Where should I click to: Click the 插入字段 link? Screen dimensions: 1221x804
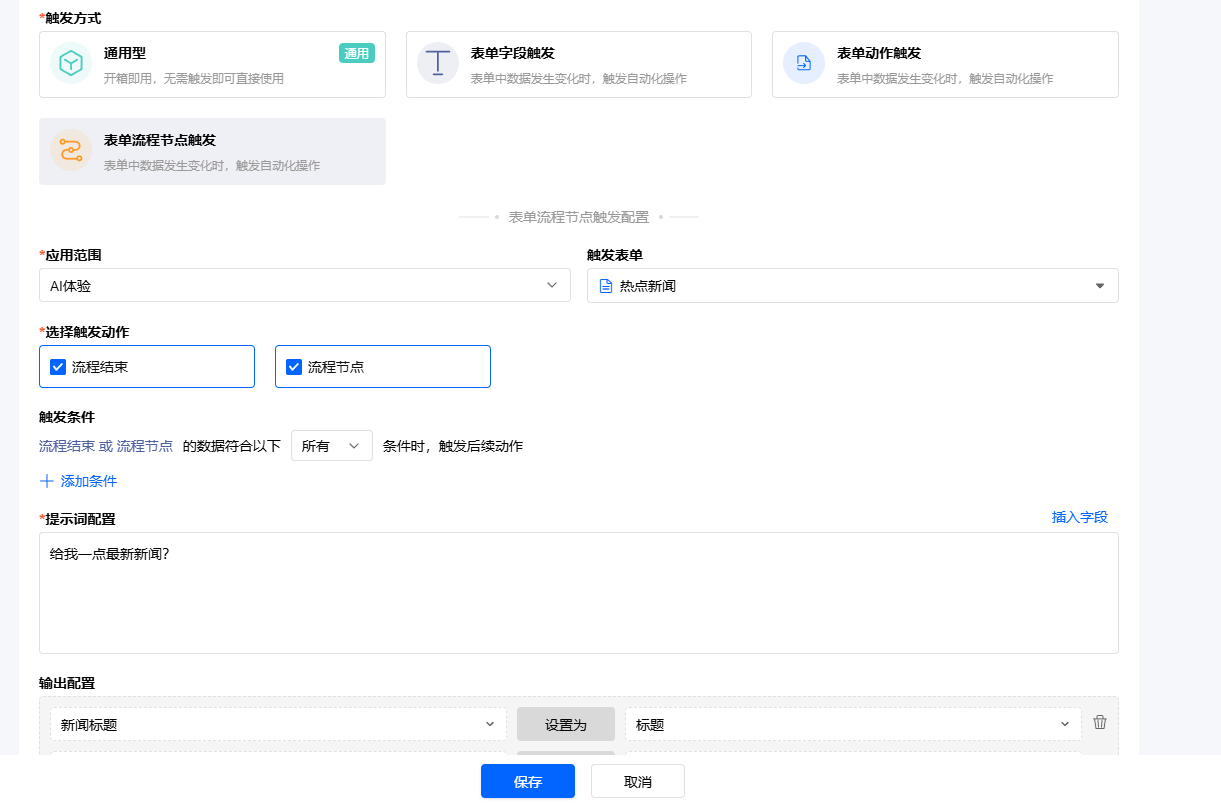pyautogui.click(x=1080, y=517)
